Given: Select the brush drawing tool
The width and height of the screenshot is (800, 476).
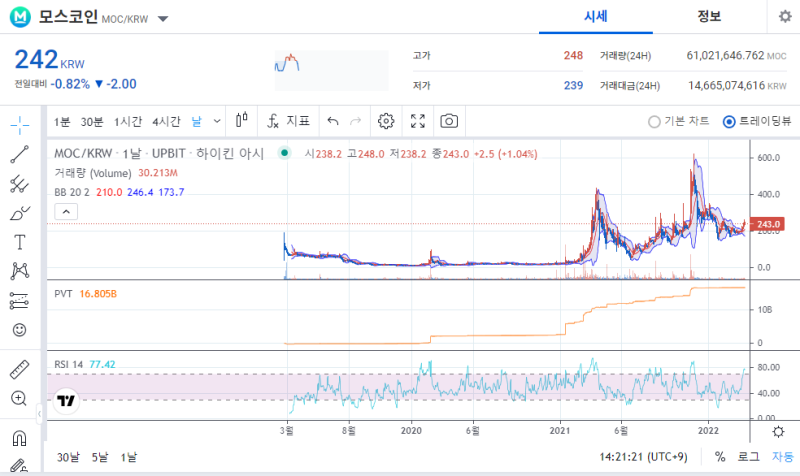Looking at the screenshot, I should 19,213.
